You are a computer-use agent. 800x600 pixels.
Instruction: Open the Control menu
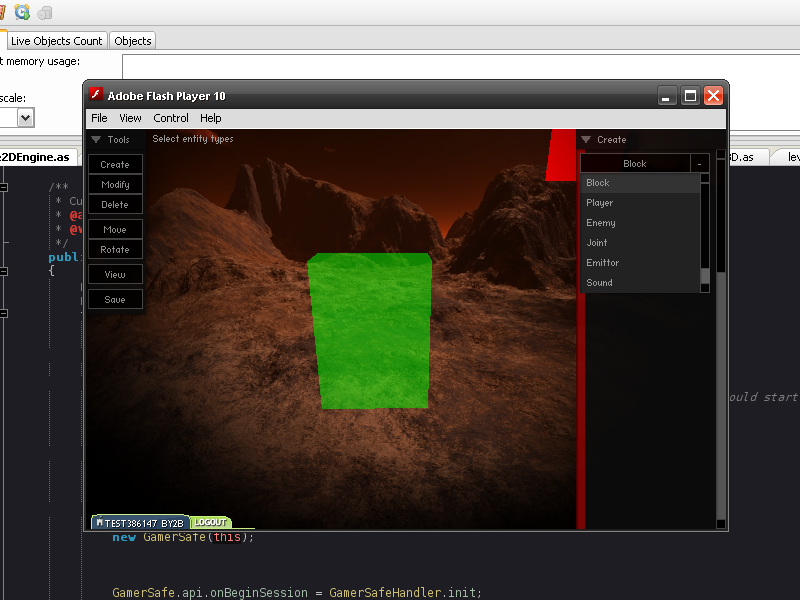click(x=171, y=117)
